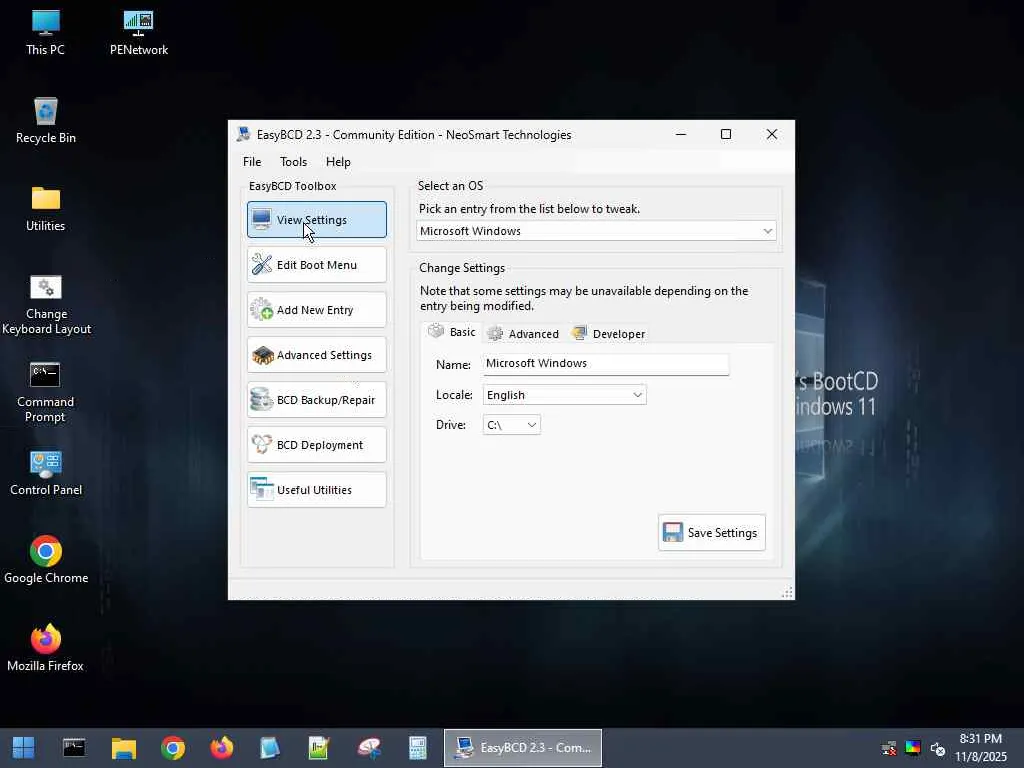Open the BCD Deployment section

pos(317,445)
